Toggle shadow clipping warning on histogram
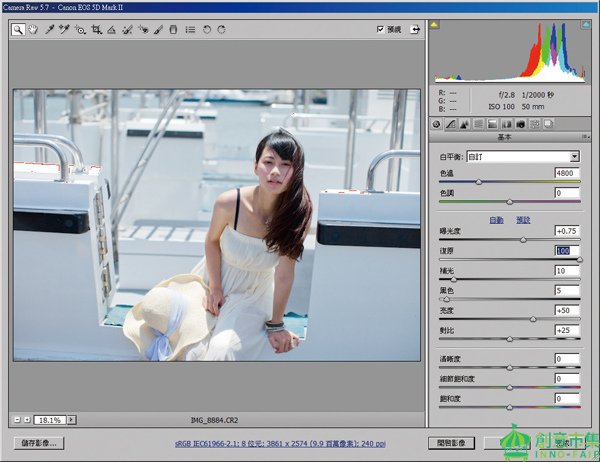600x462 pixels. coord(434,25)
